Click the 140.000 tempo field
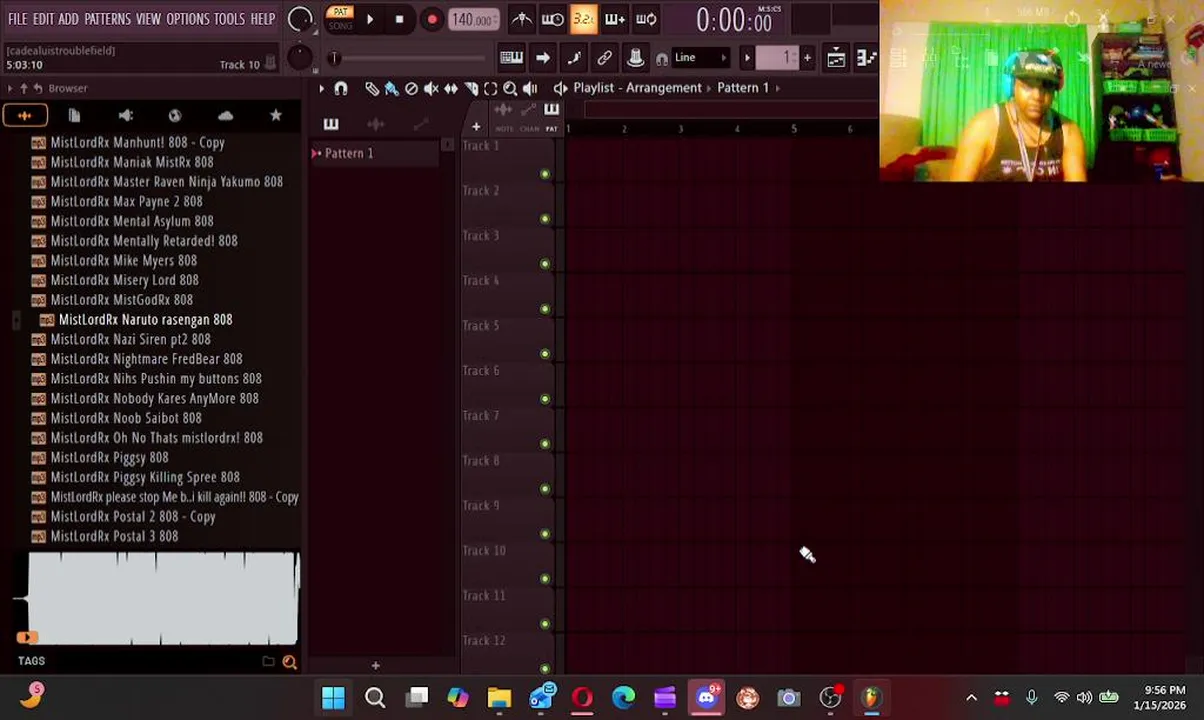Screen dimensions: 1204x720 point(473,20)
